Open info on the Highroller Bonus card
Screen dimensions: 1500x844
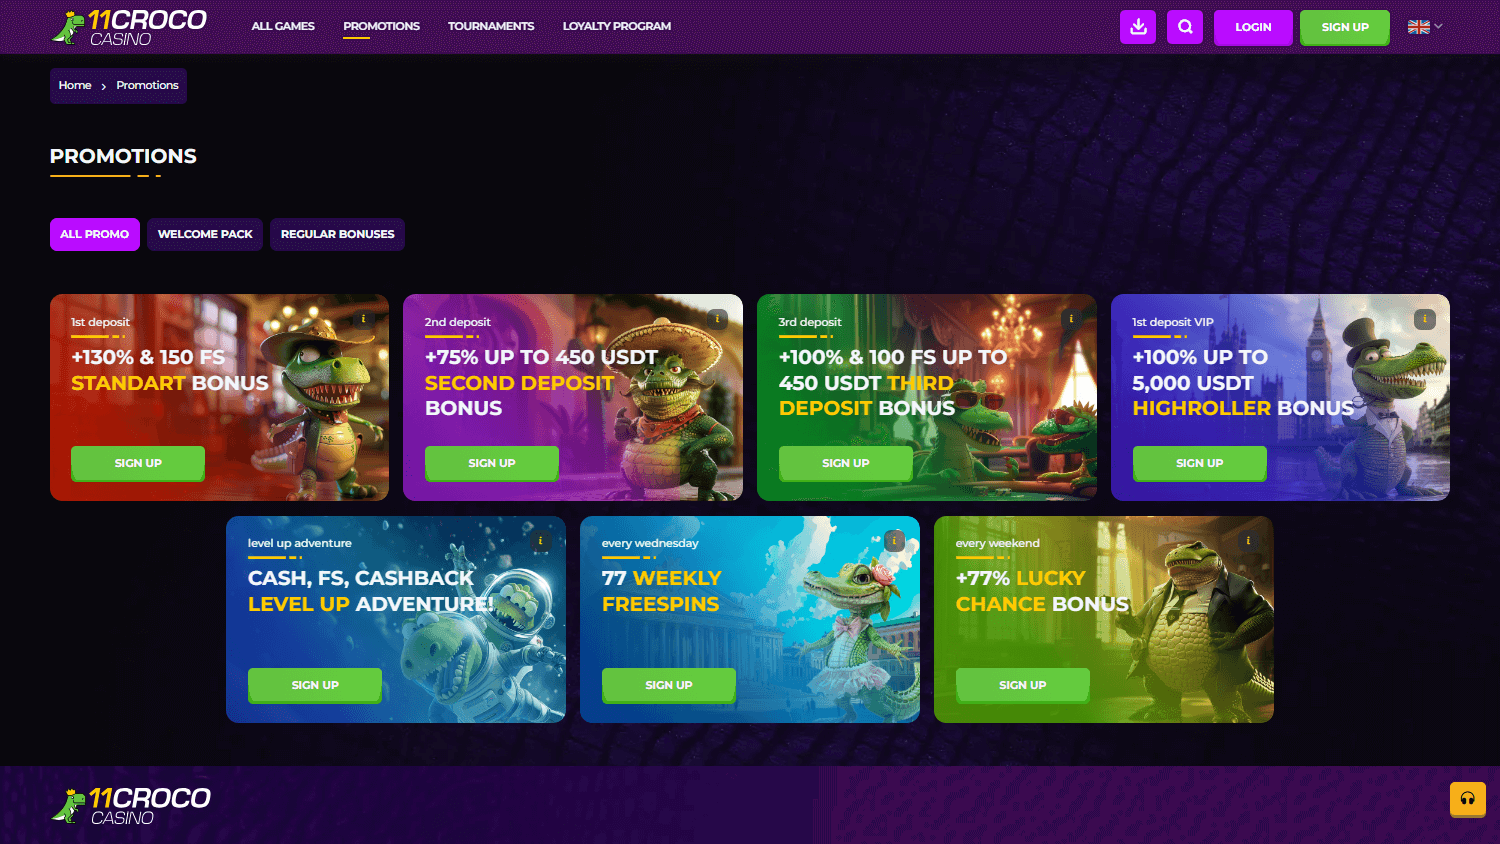(x=1424, y=319)
